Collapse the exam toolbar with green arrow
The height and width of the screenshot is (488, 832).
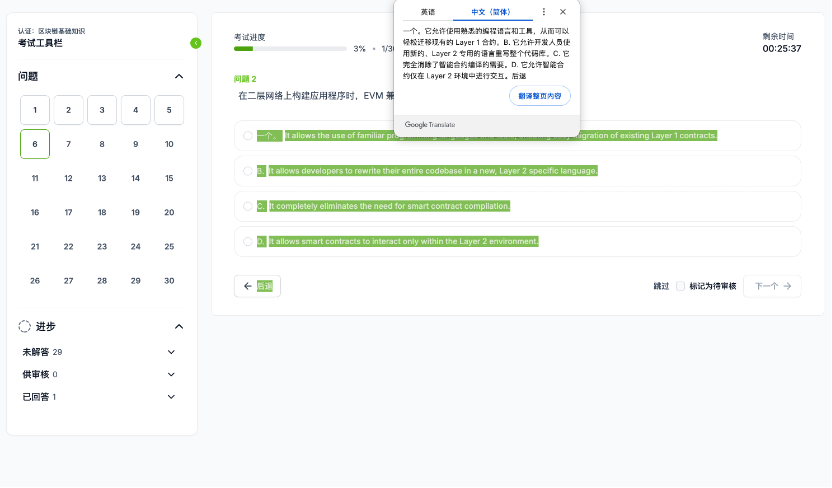[x=196, y=43]
